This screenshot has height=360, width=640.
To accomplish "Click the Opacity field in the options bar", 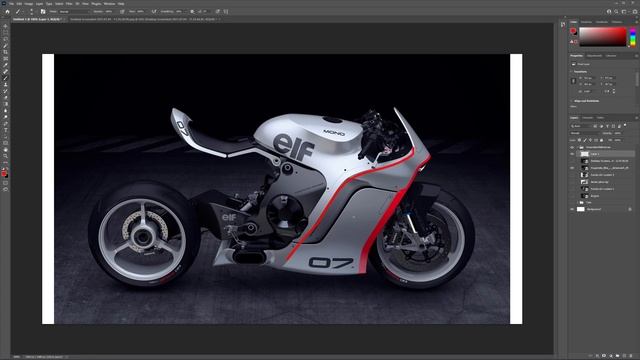I will pos(109,12).
